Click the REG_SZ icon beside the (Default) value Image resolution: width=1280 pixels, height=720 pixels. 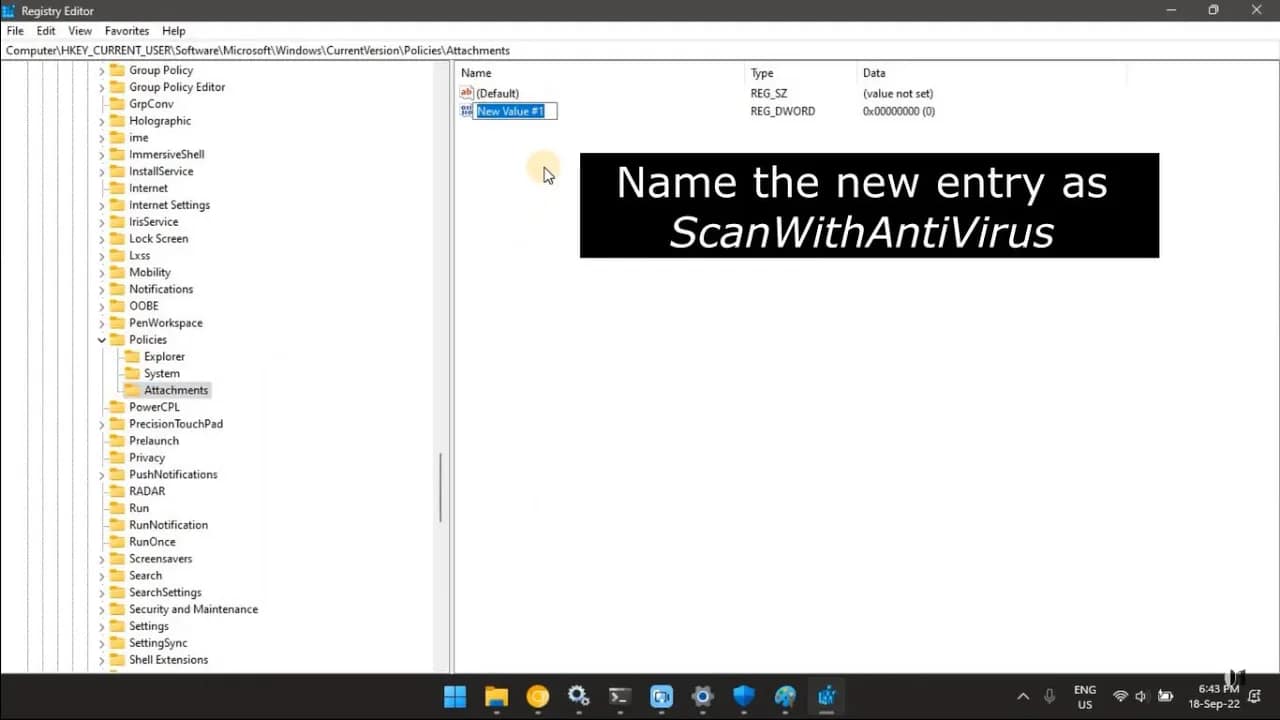(x=465, y=93)
